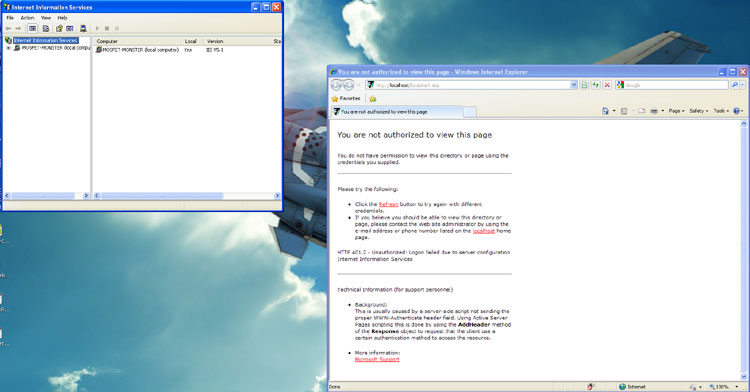
Task: Click the Compatibility View icon in IE
Action: point(584,85)
